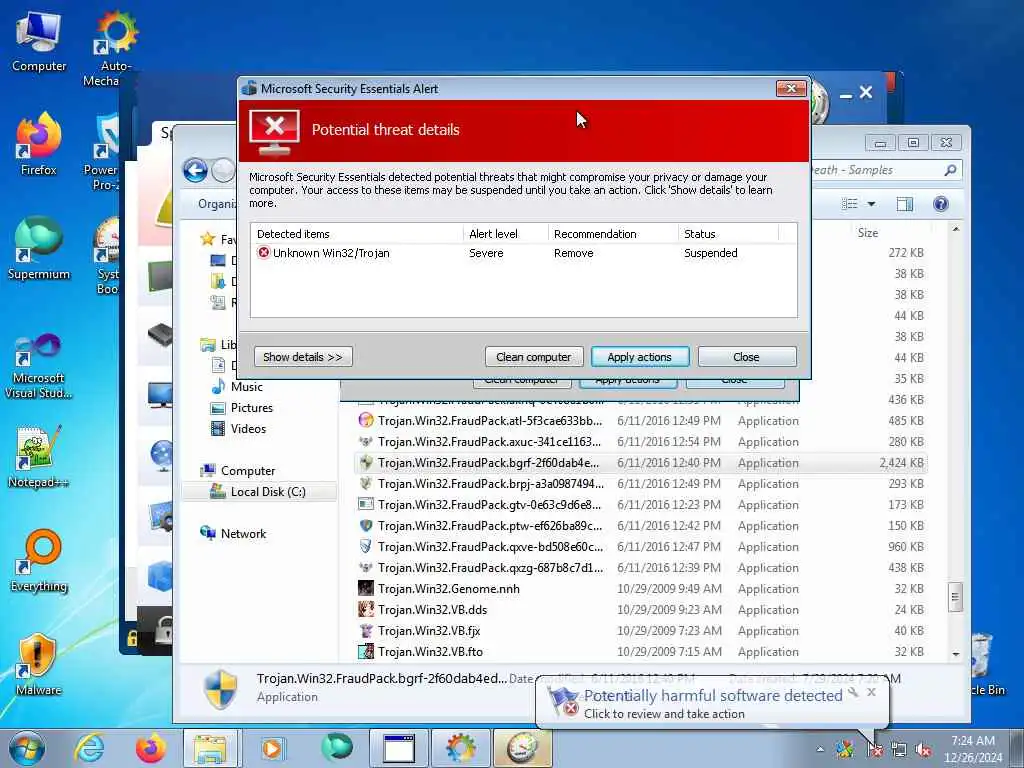Viewport: 1024px width, 768px height.
Task: Select file Trojan.Win32.FraudPack.ptw-ef626ba89c
Action: [640, 525]
